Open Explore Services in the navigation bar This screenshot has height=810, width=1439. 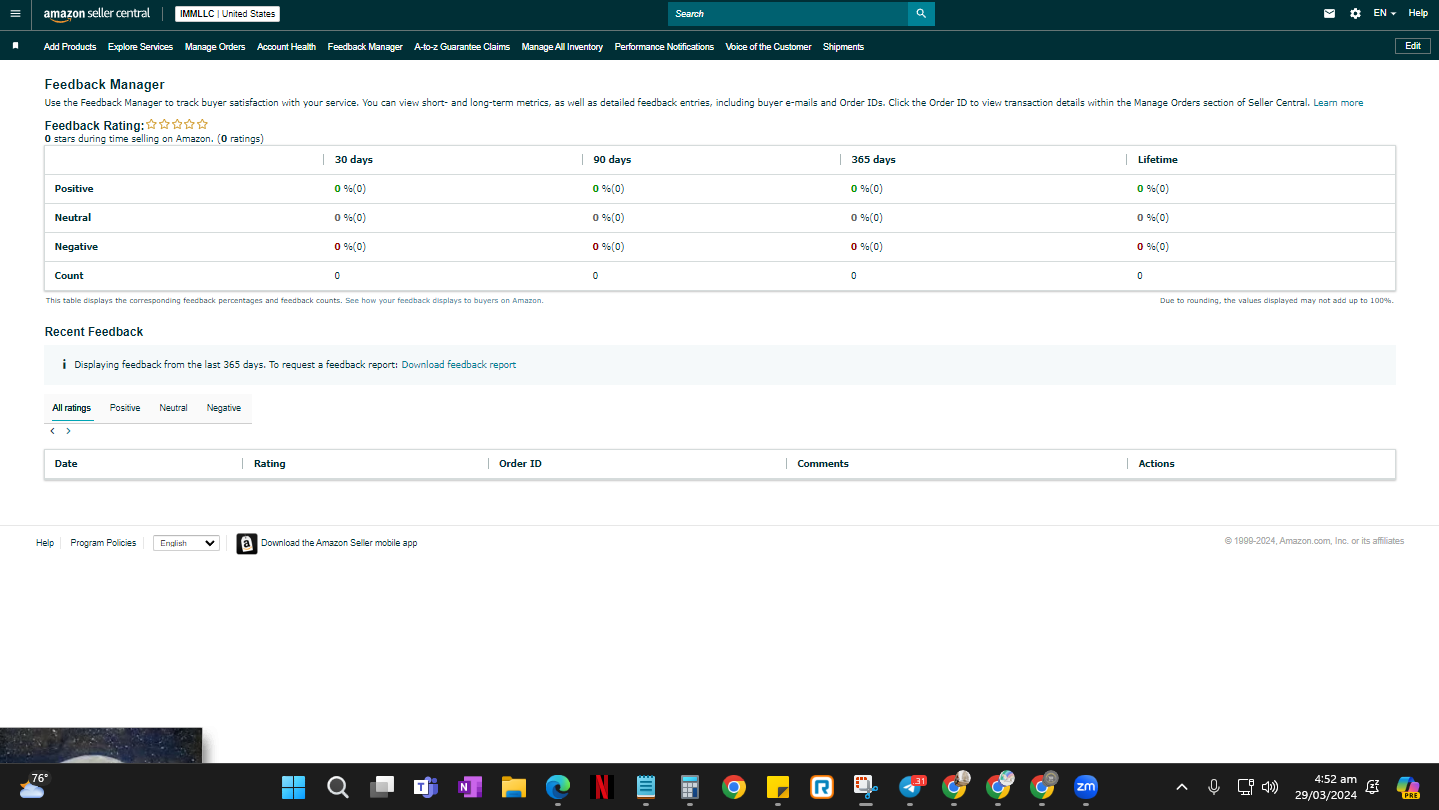140,47
